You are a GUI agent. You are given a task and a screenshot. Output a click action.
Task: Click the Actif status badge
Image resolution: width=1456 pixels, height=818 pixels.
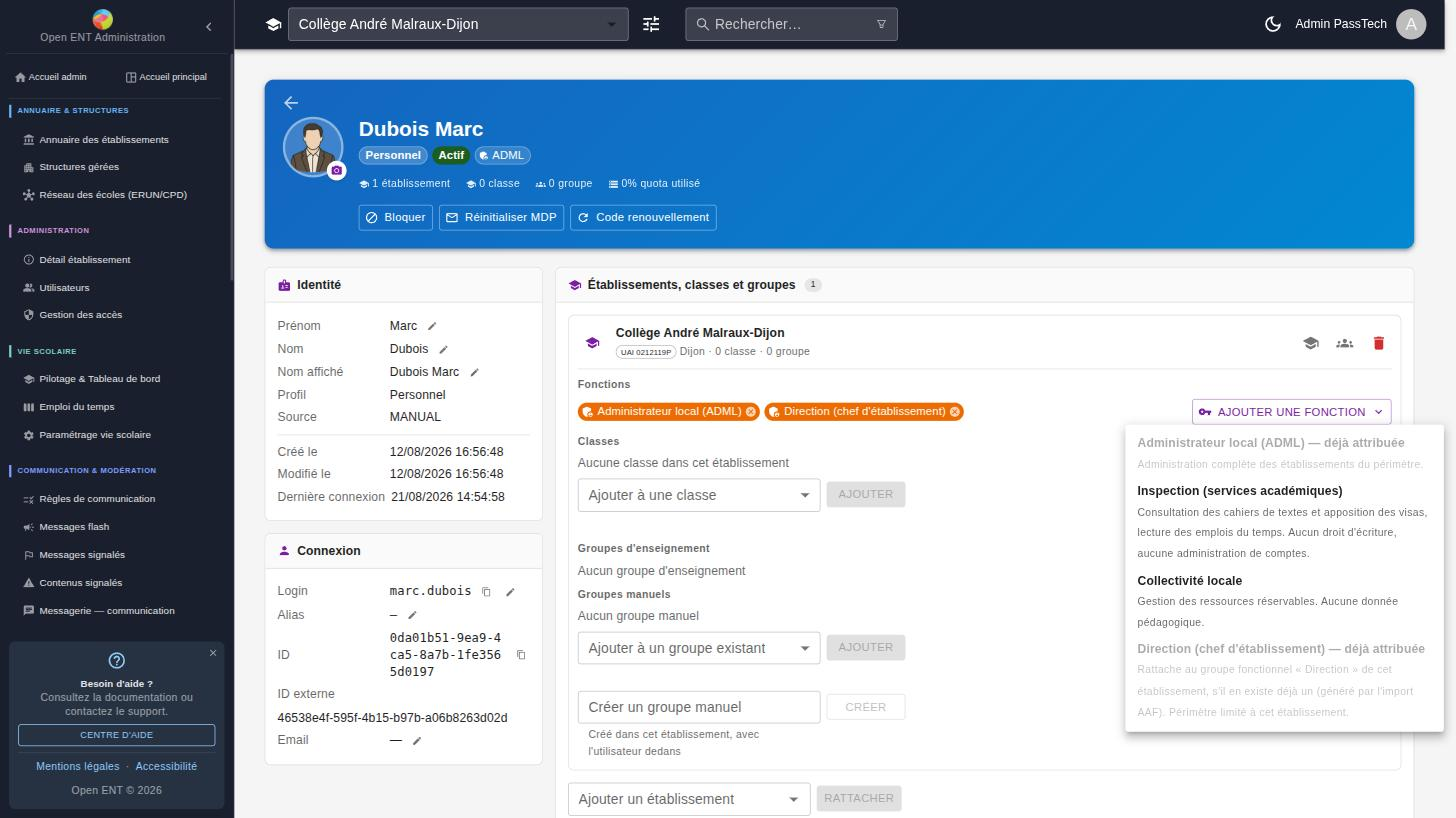coord(451,155)
